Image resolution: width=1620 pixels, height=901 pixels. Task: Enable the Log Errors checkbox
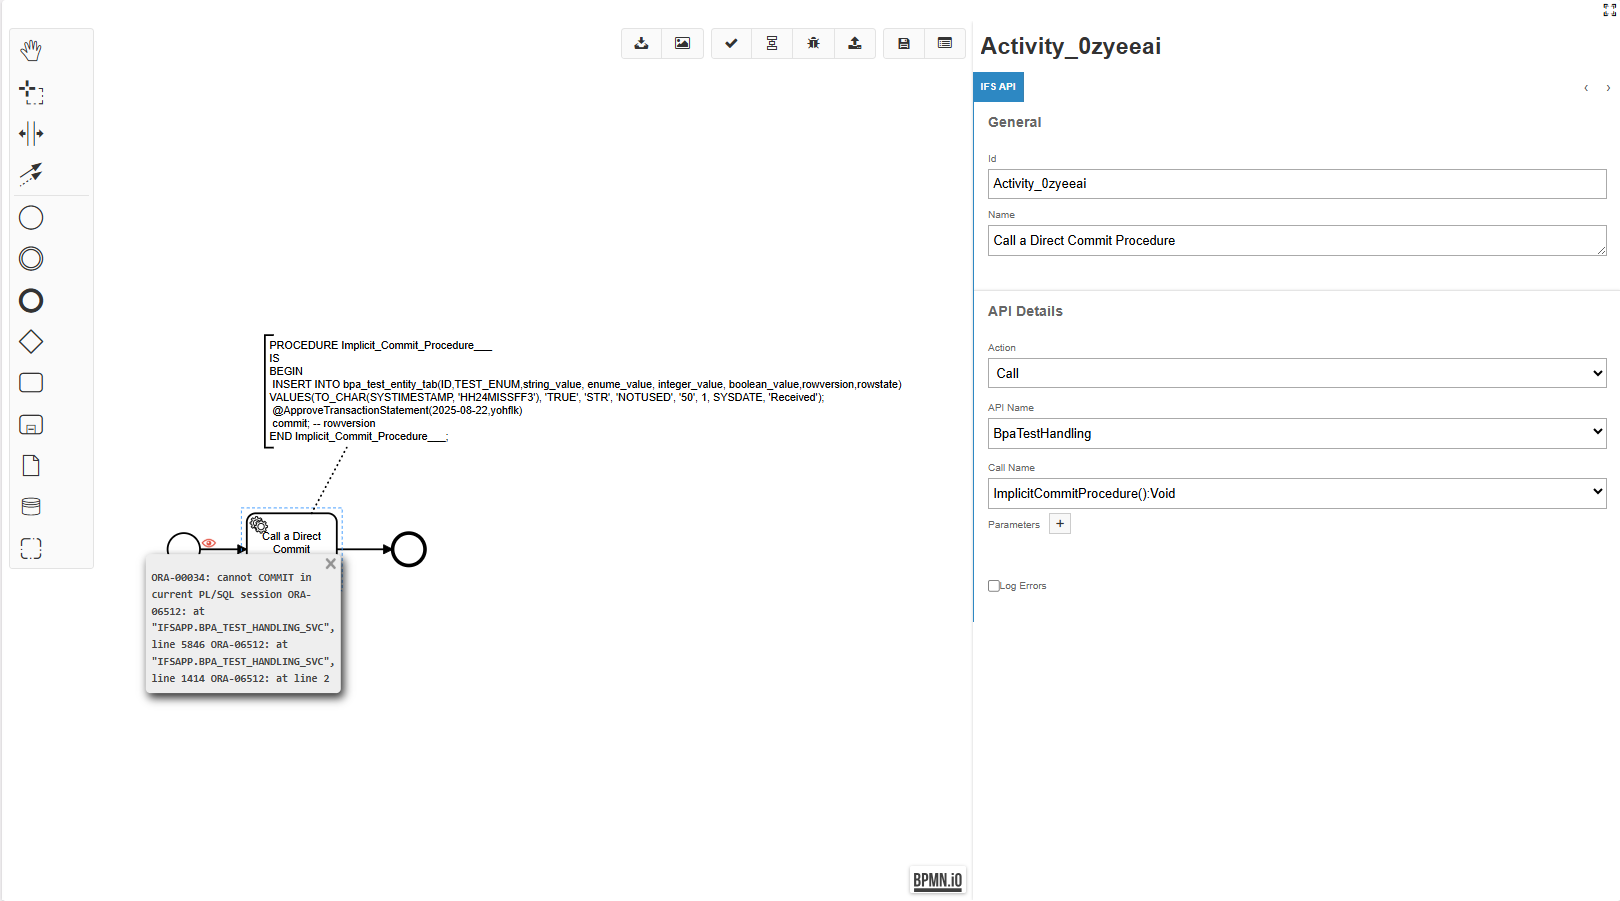(x=994, y=586)
